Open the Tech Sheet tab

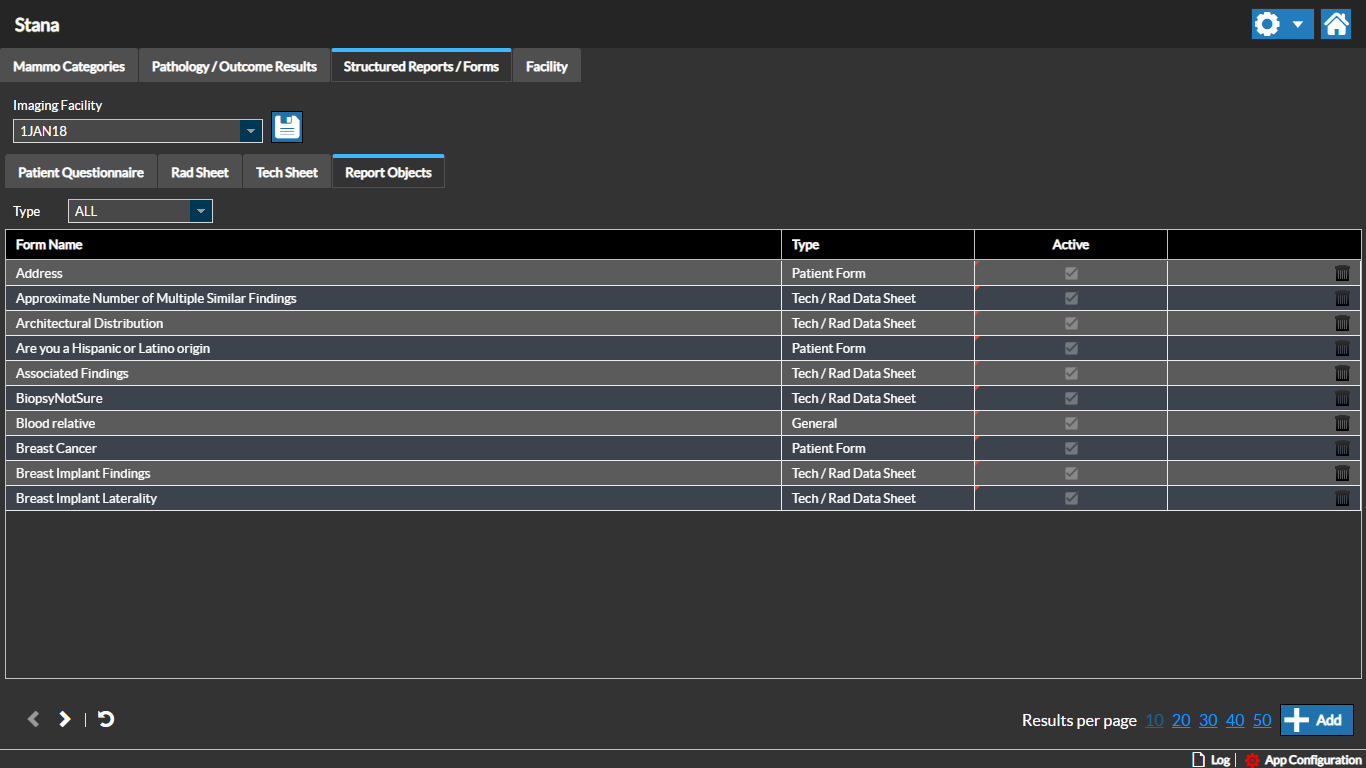(287, 172)
